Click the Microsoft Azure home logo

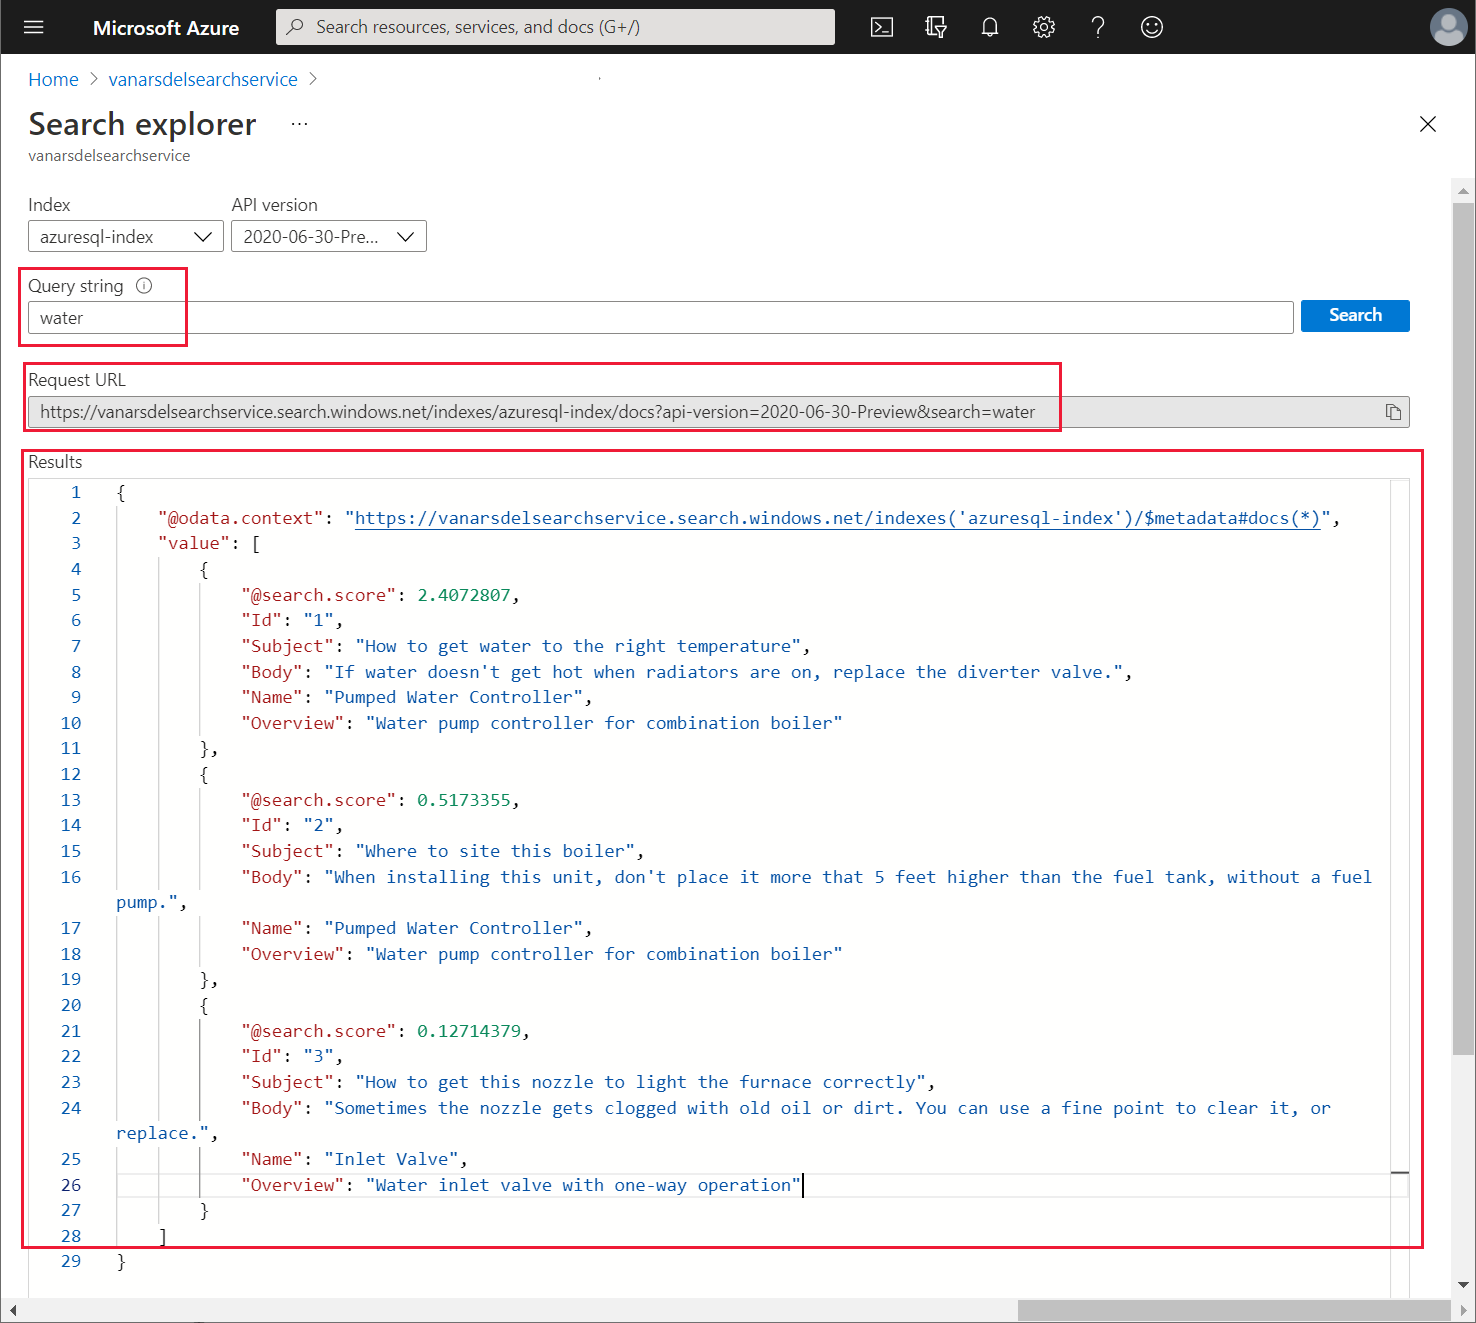(166, 28)
